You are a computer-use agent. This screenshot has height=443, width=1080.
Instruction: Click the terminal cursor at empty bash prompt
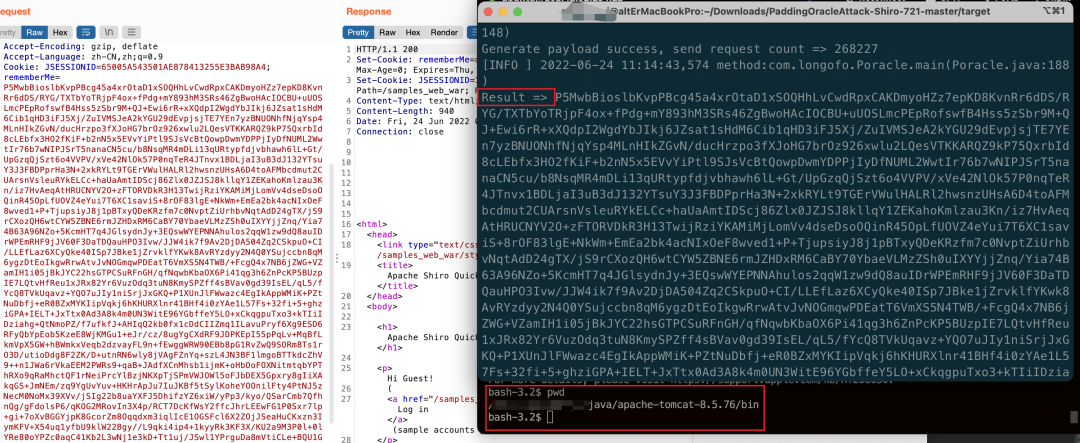pos(550,417)
